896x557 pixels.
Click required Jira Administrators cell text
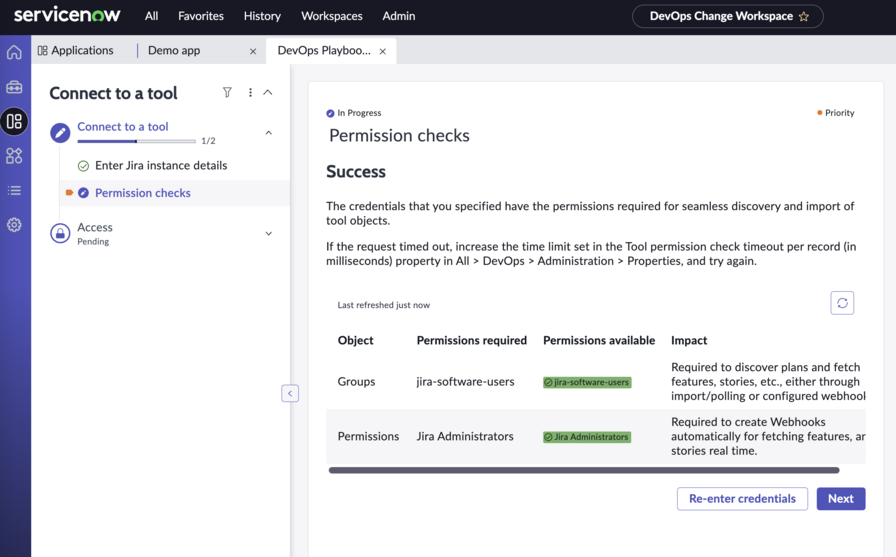[x=465, y=436]
